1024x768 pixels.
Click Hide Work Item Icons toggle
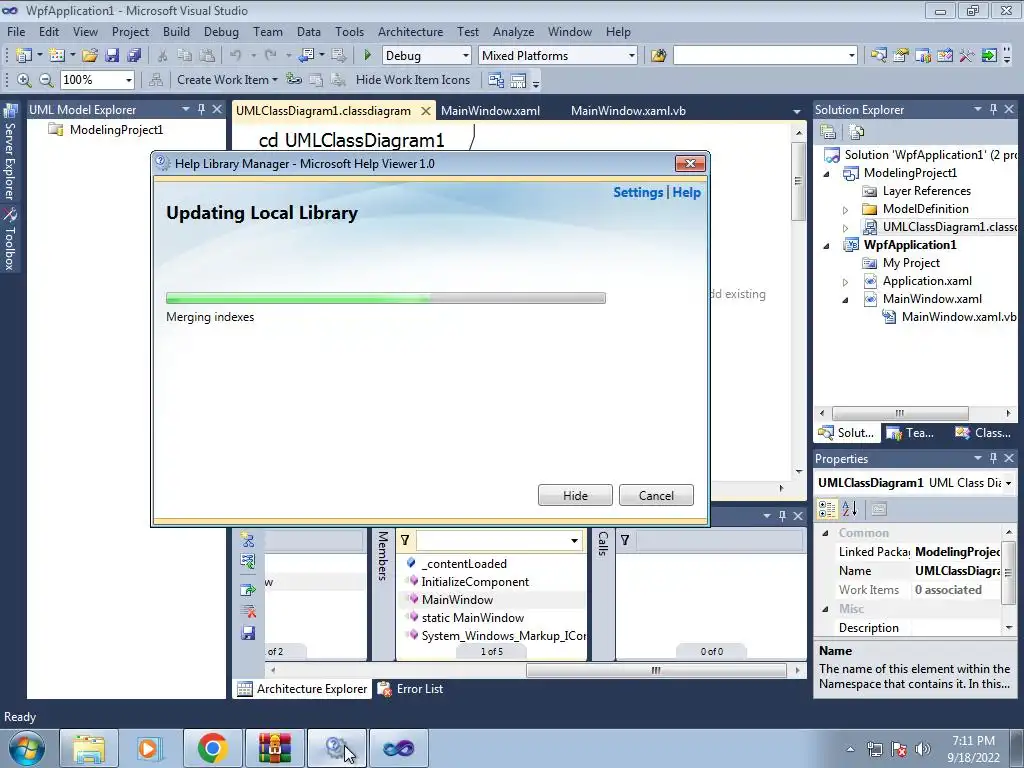click(413, 80)
